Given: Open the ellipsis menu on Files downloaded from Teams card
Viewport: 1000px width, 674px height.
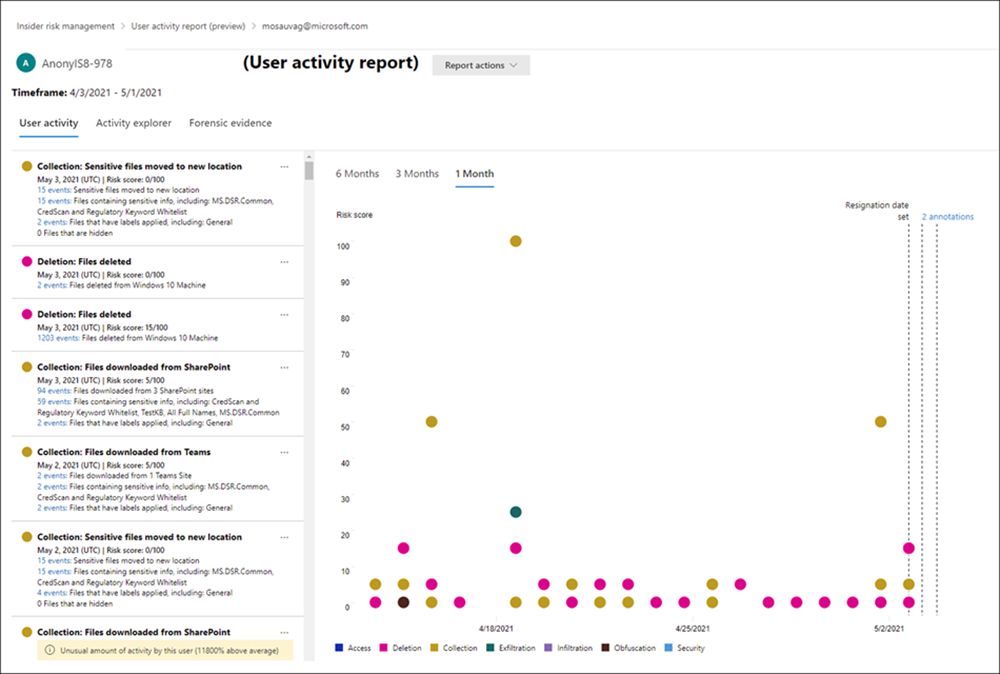Looking at the screenshot, I should [x=284, y=451].
